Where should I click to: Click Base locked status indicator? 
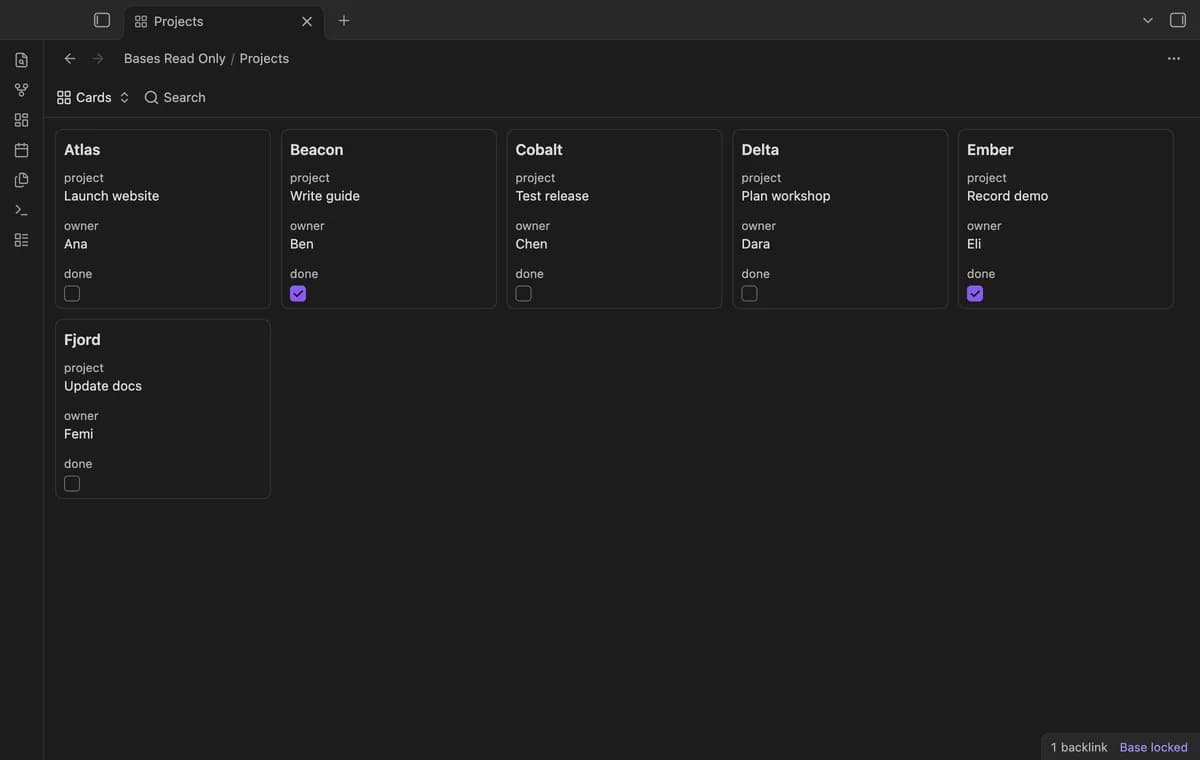click(x=1154, y=747)
